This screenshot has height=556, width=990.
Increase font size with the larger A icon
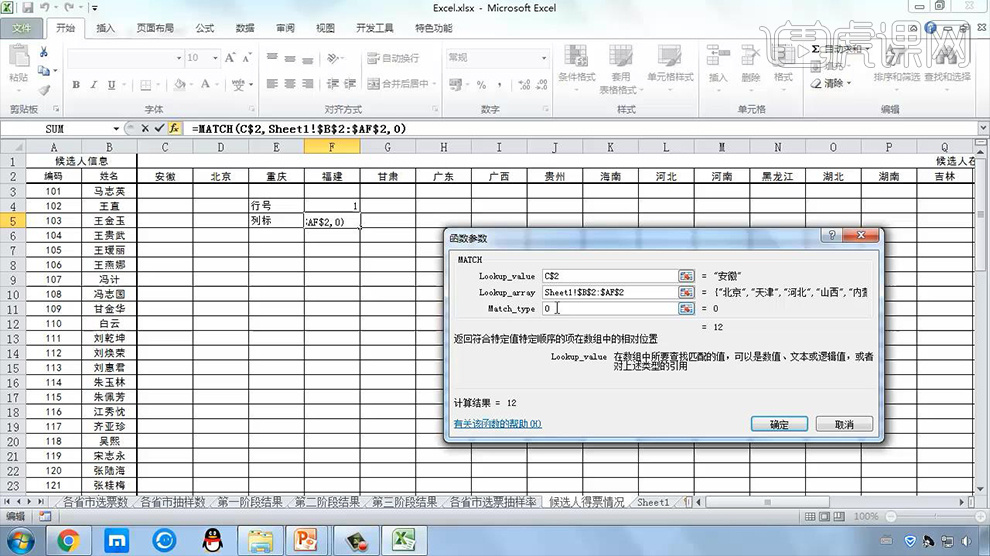[230, 57]
